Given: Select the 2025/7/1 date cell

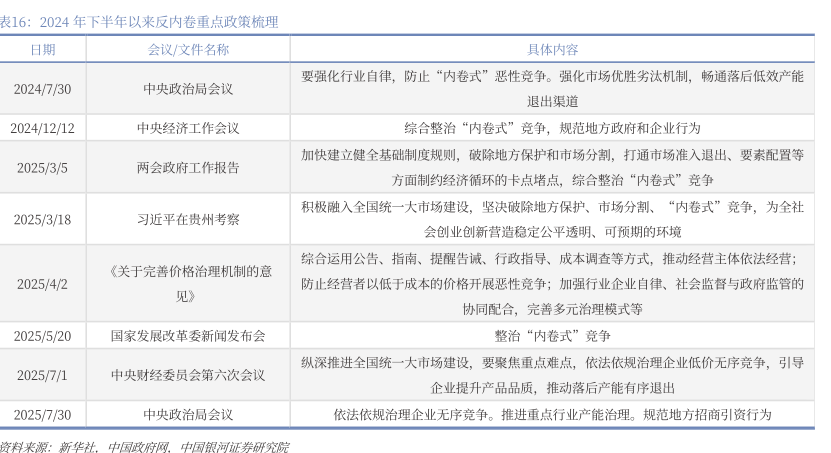Looking at the screenshot, I should [x=42, y=375].
